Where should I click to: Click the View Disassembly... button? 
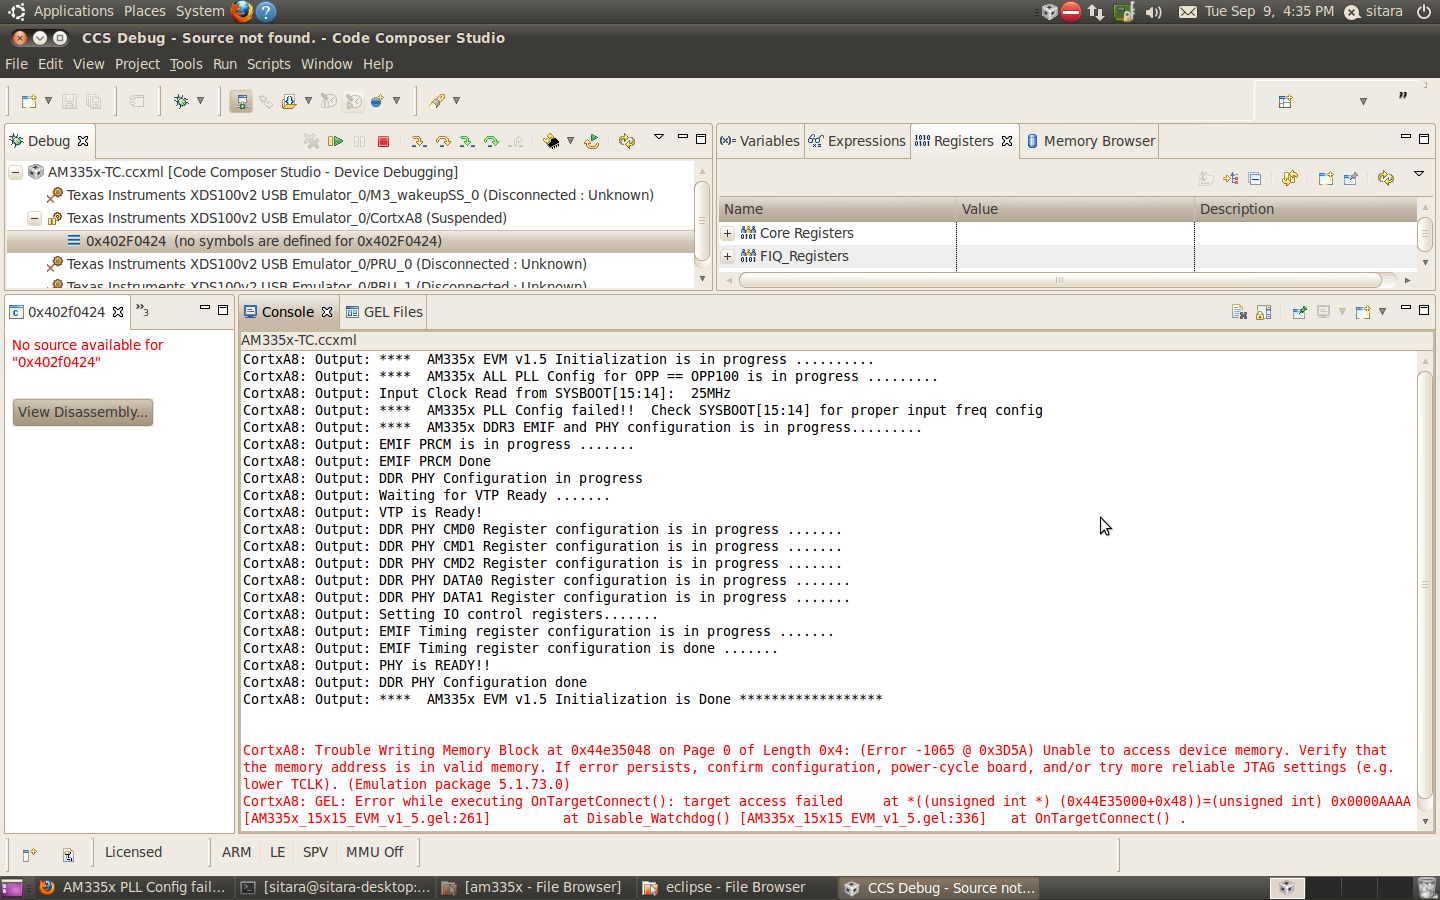click(x=83, y=412)
